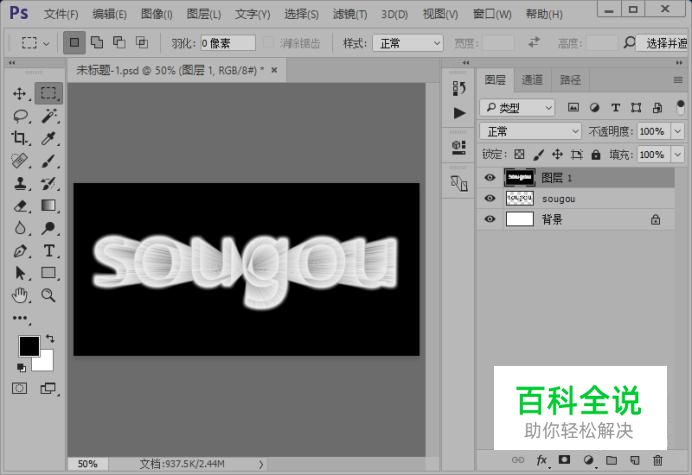Open the 滤镜(T) menu
692x475 pixels.
350,14
